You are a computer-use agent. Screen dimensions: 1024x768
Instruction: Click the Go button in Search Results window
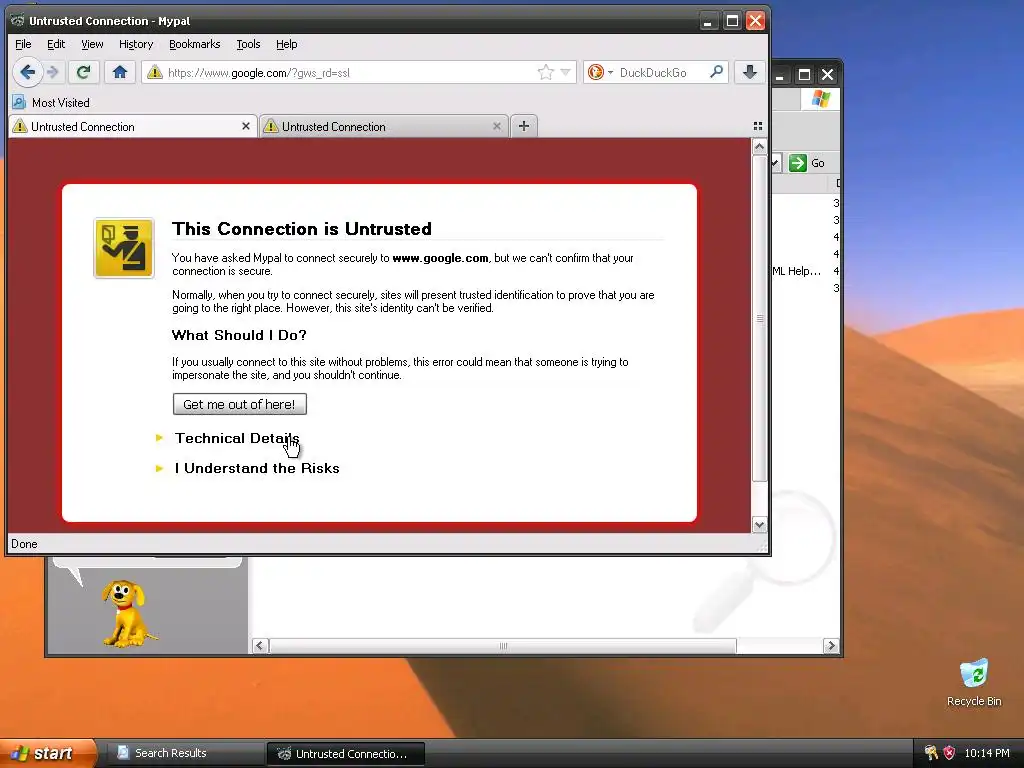807,163
